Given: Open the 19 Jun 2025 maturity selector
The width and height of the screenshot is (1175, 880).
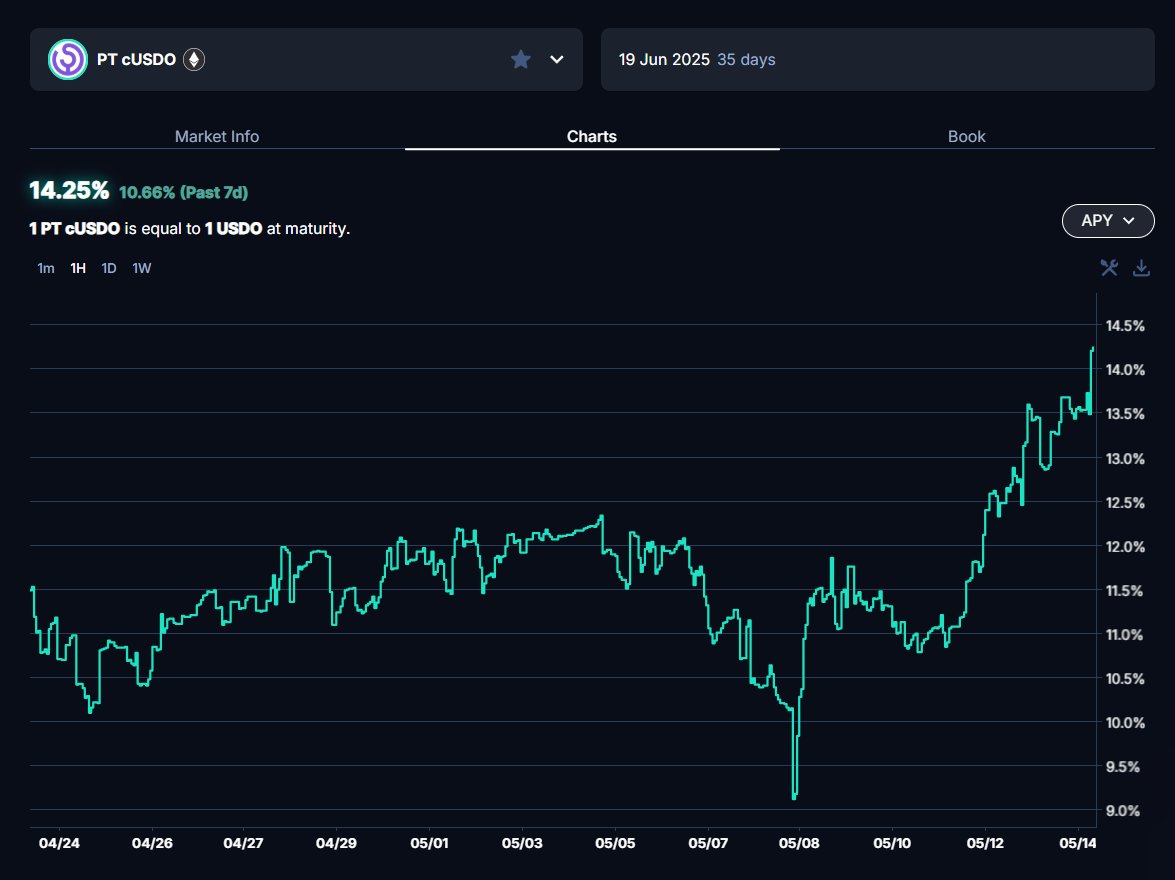Looking at the screenshot, I should pos(878,59).
